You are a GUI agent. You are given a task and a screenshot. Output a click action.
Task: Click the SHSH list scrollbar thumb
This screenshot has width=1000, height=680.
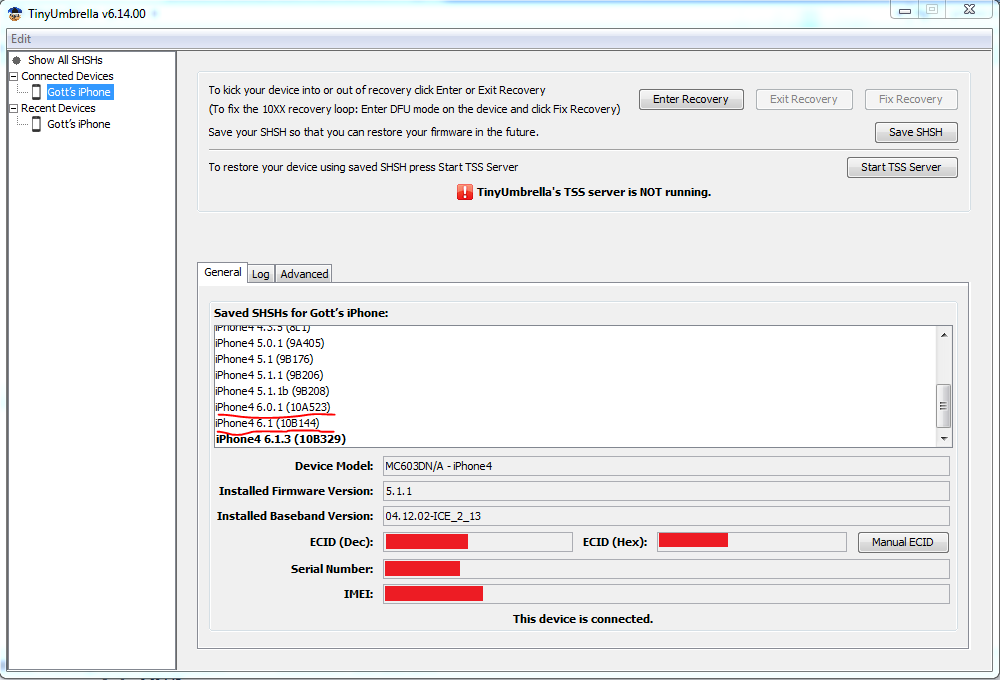click(x=944, y=406)
